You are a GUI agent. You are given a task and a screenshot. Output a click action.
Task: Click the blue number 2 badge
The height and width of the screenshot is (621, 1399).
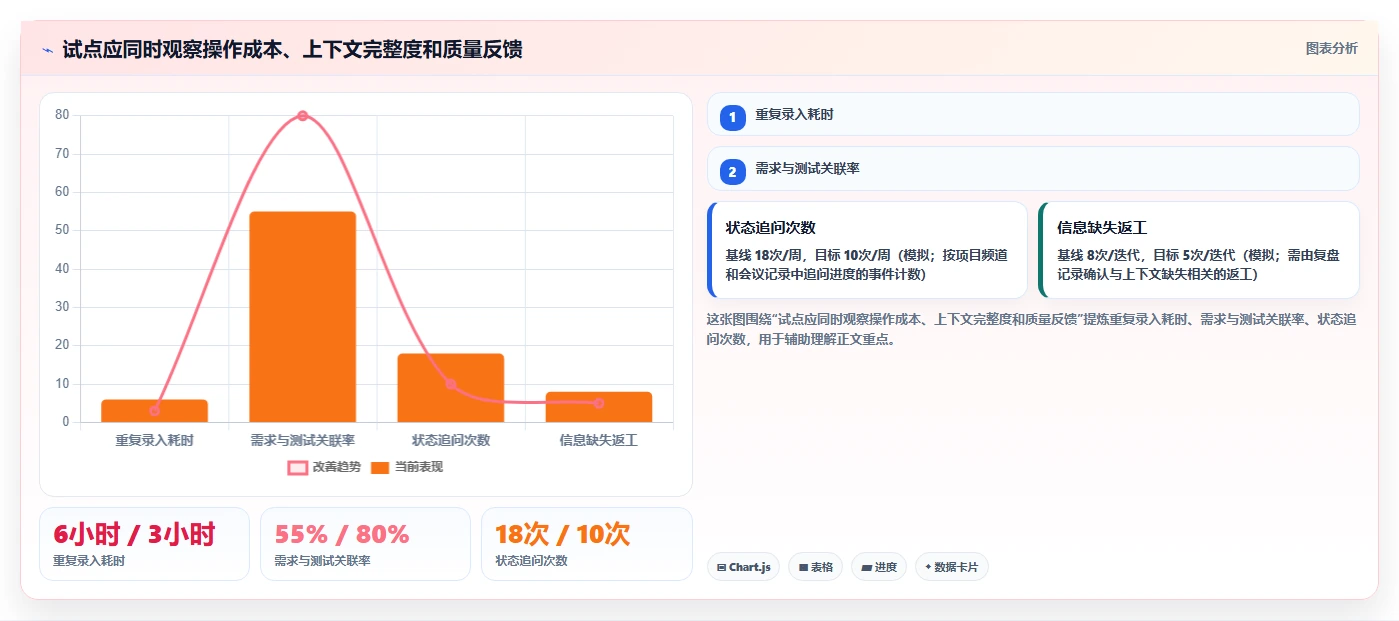click(x=732, y=171)
